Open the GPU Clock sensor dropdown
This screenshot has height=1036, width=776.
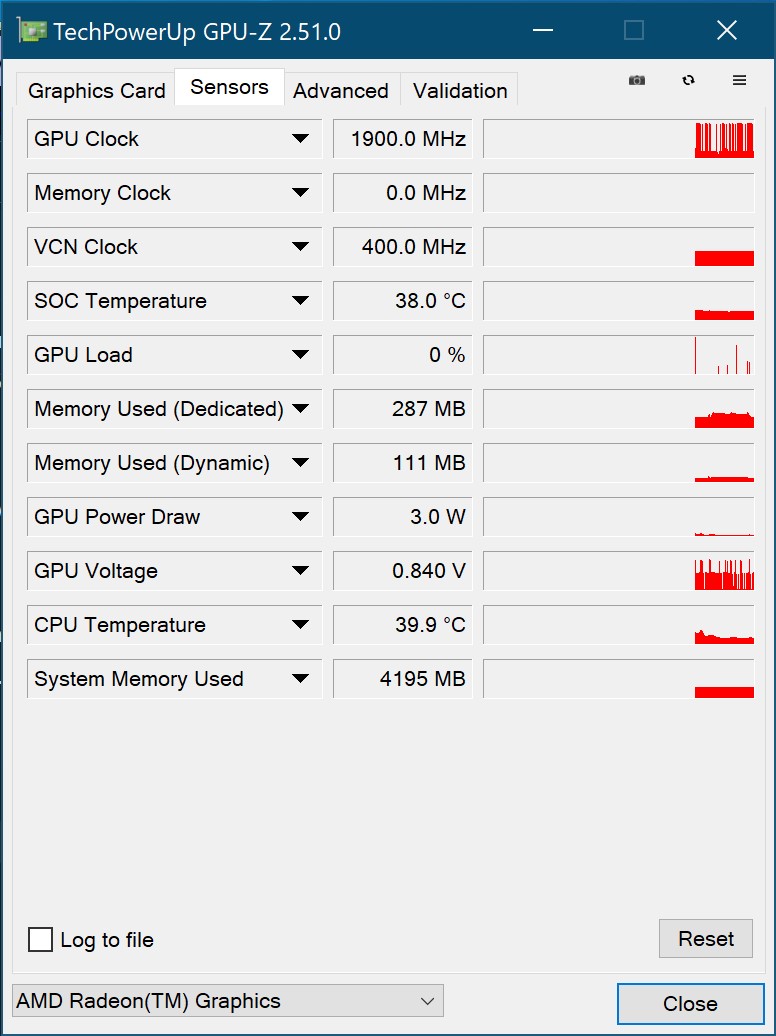pyautogui.click(x=300, y=139)
